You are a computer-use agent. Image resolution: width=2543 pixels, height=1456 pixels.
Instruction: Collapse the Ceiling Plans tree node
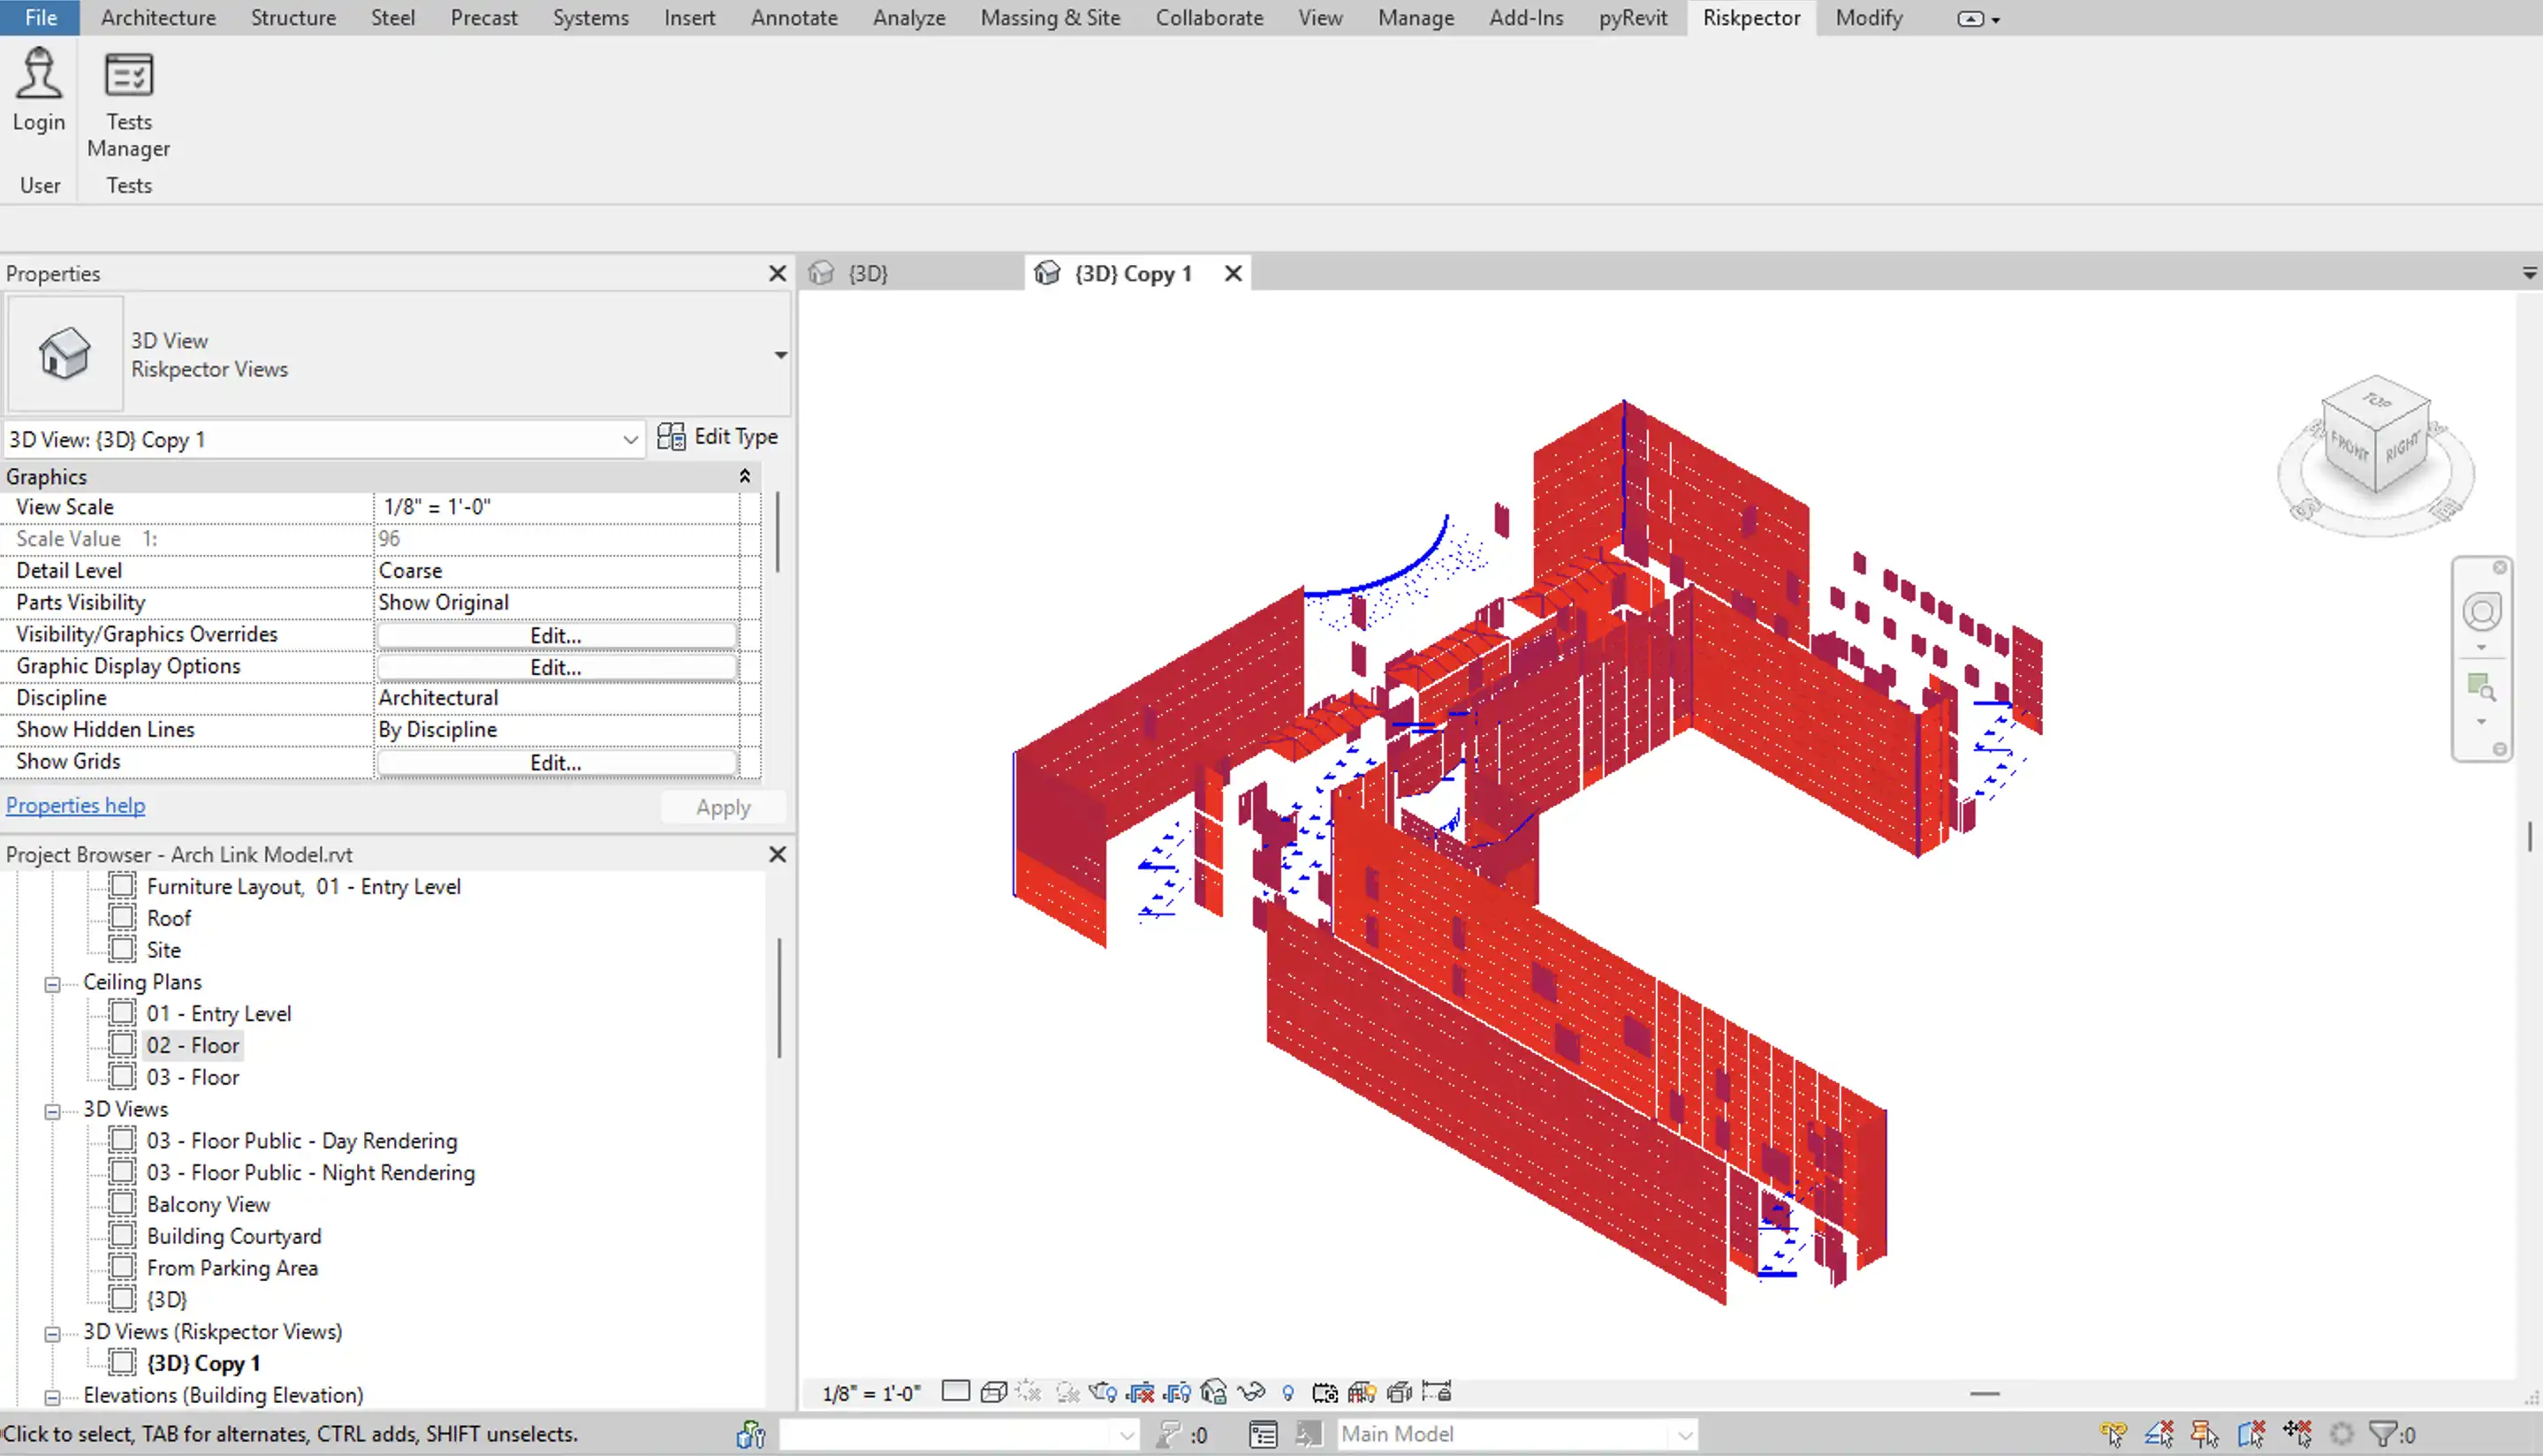[52, 984]
